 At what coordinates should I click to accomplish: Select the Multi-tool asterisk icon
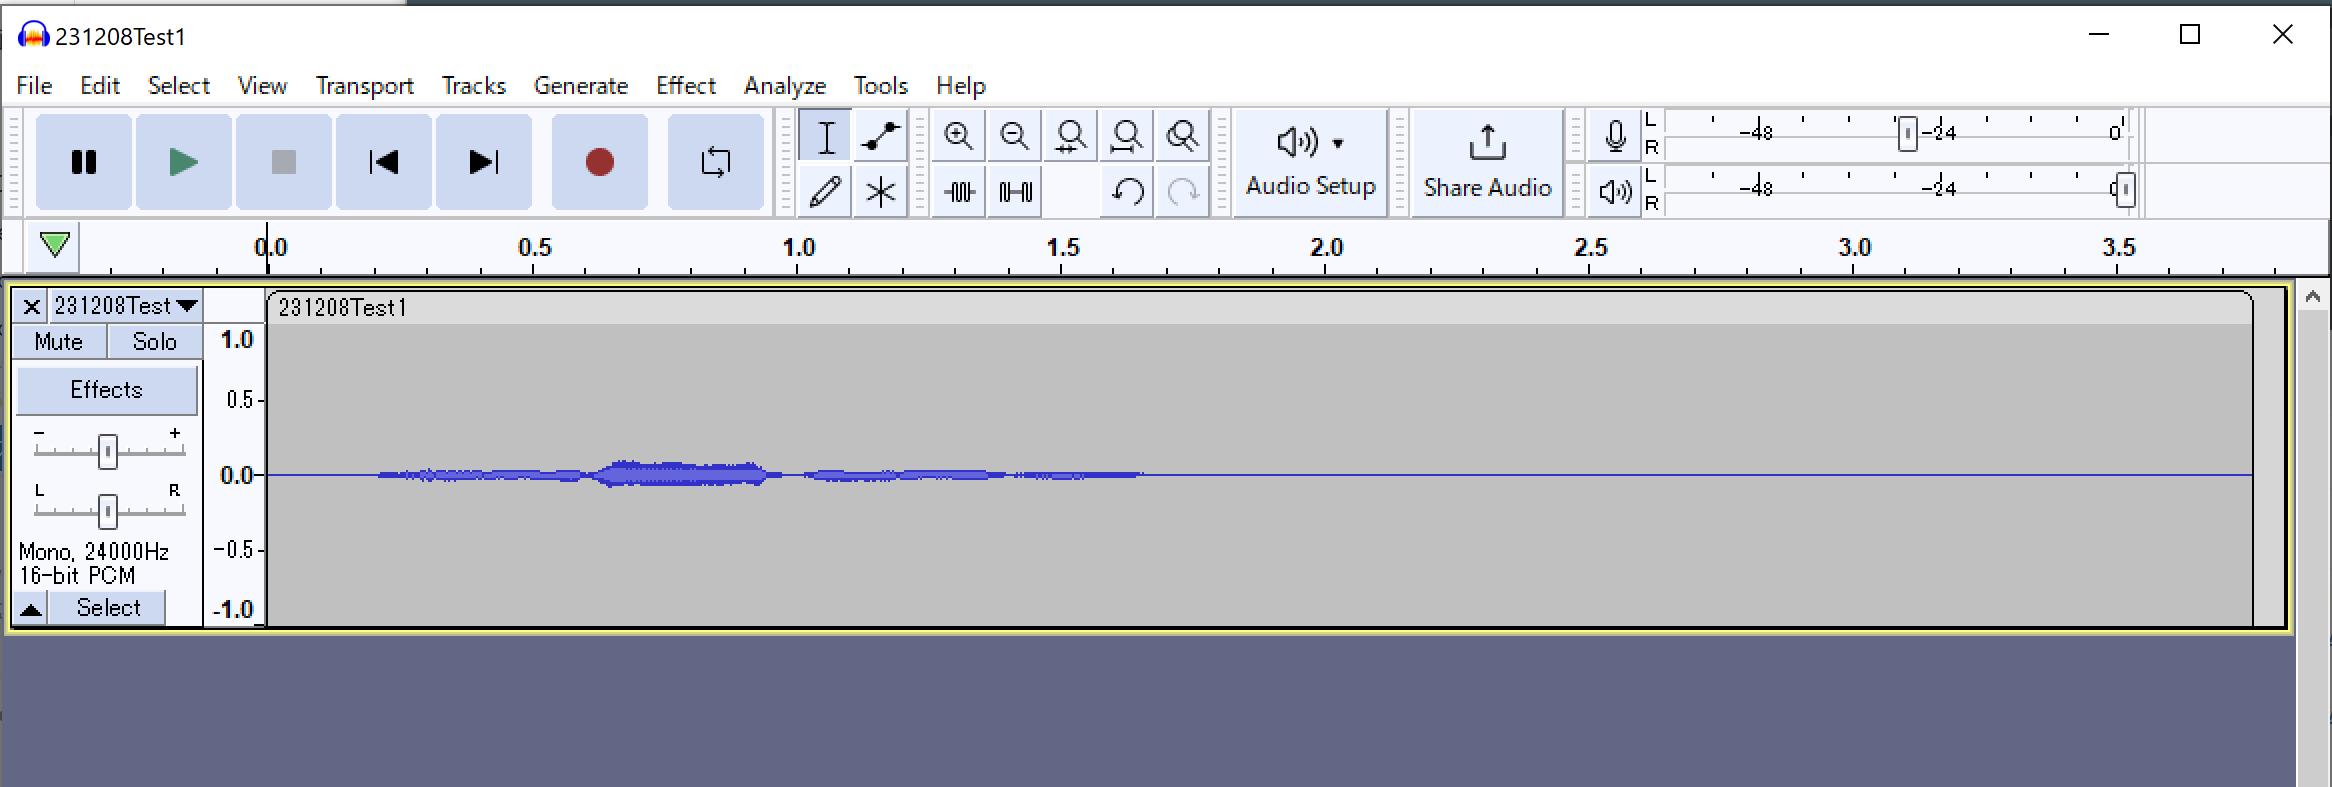click(881, 191)
